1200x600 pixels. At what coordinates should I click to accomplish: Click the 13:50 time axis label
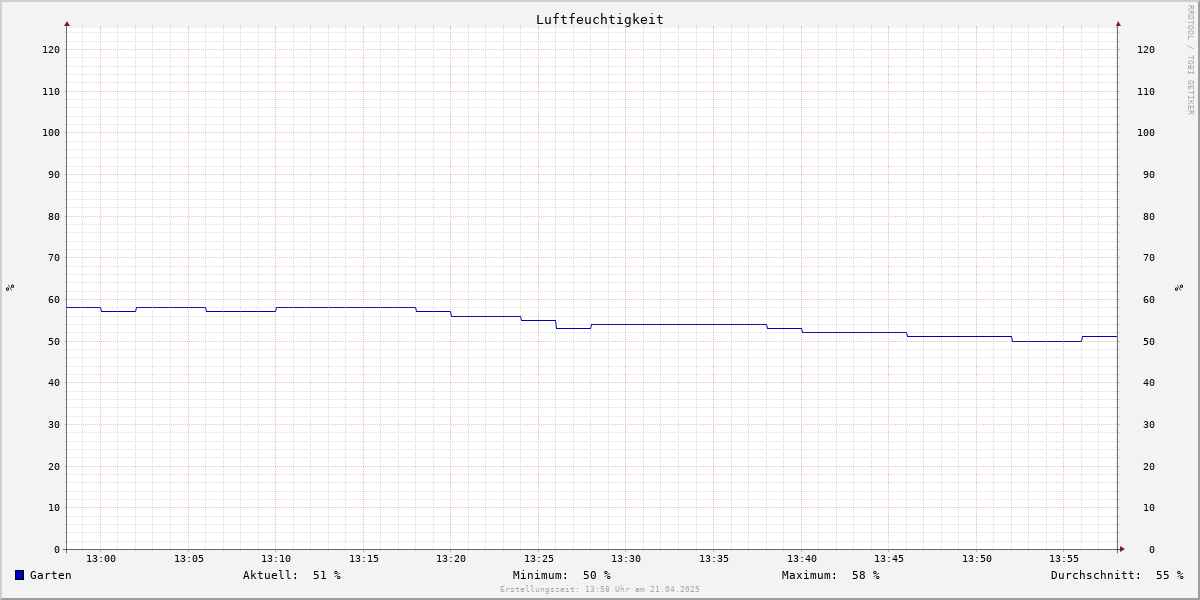pos(977,559)
